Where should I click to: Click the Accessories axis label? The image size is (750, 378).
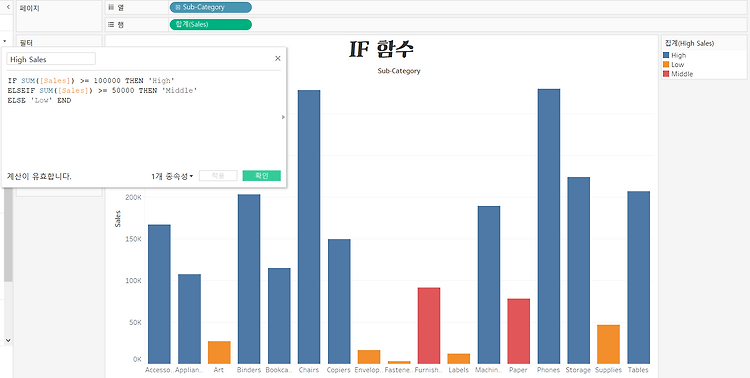[x=159, y=370]
